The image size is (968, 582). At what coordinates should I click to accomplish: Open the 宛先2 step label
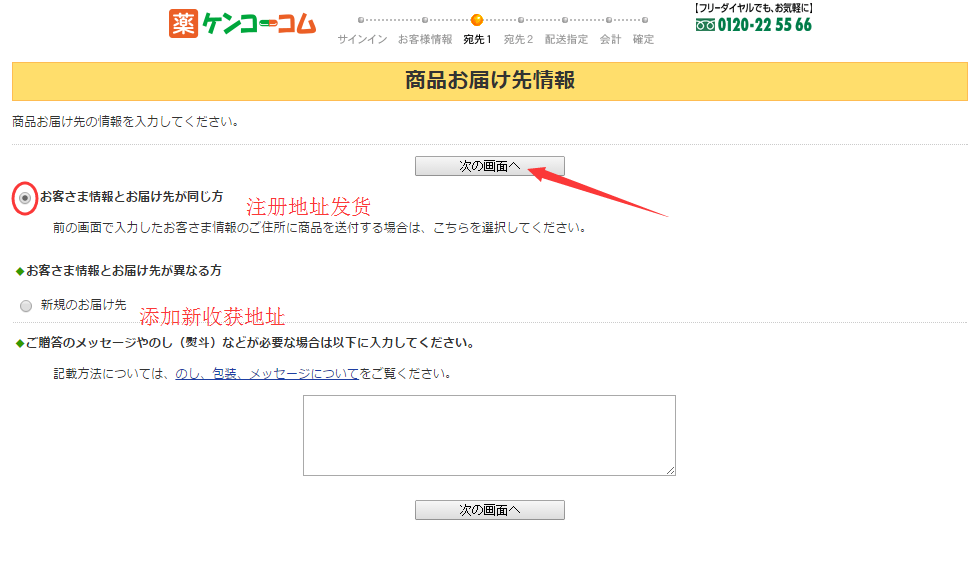pyautogui.click(x=518, y=39)
